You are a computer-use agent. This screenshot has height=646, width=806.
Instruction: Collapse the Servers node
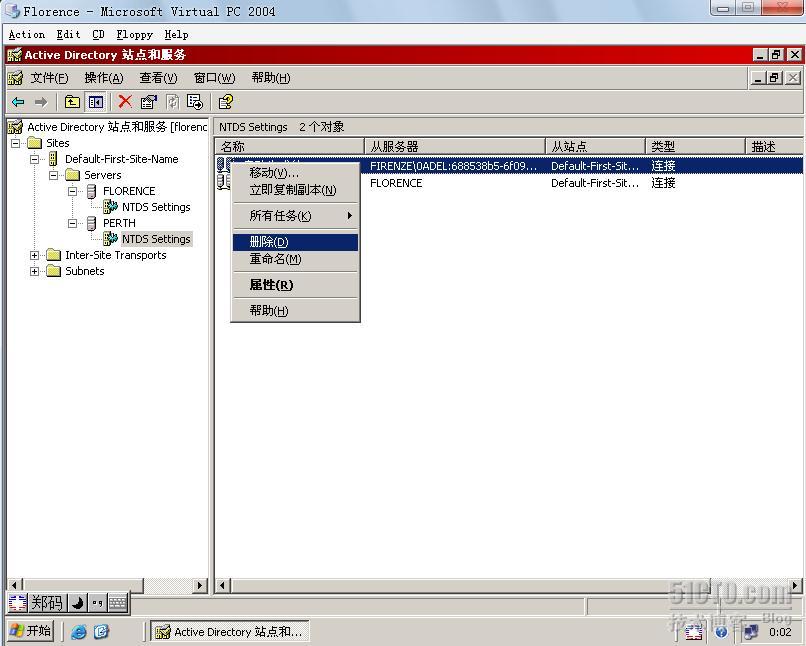pyautogui.click(x=53, y=175)
